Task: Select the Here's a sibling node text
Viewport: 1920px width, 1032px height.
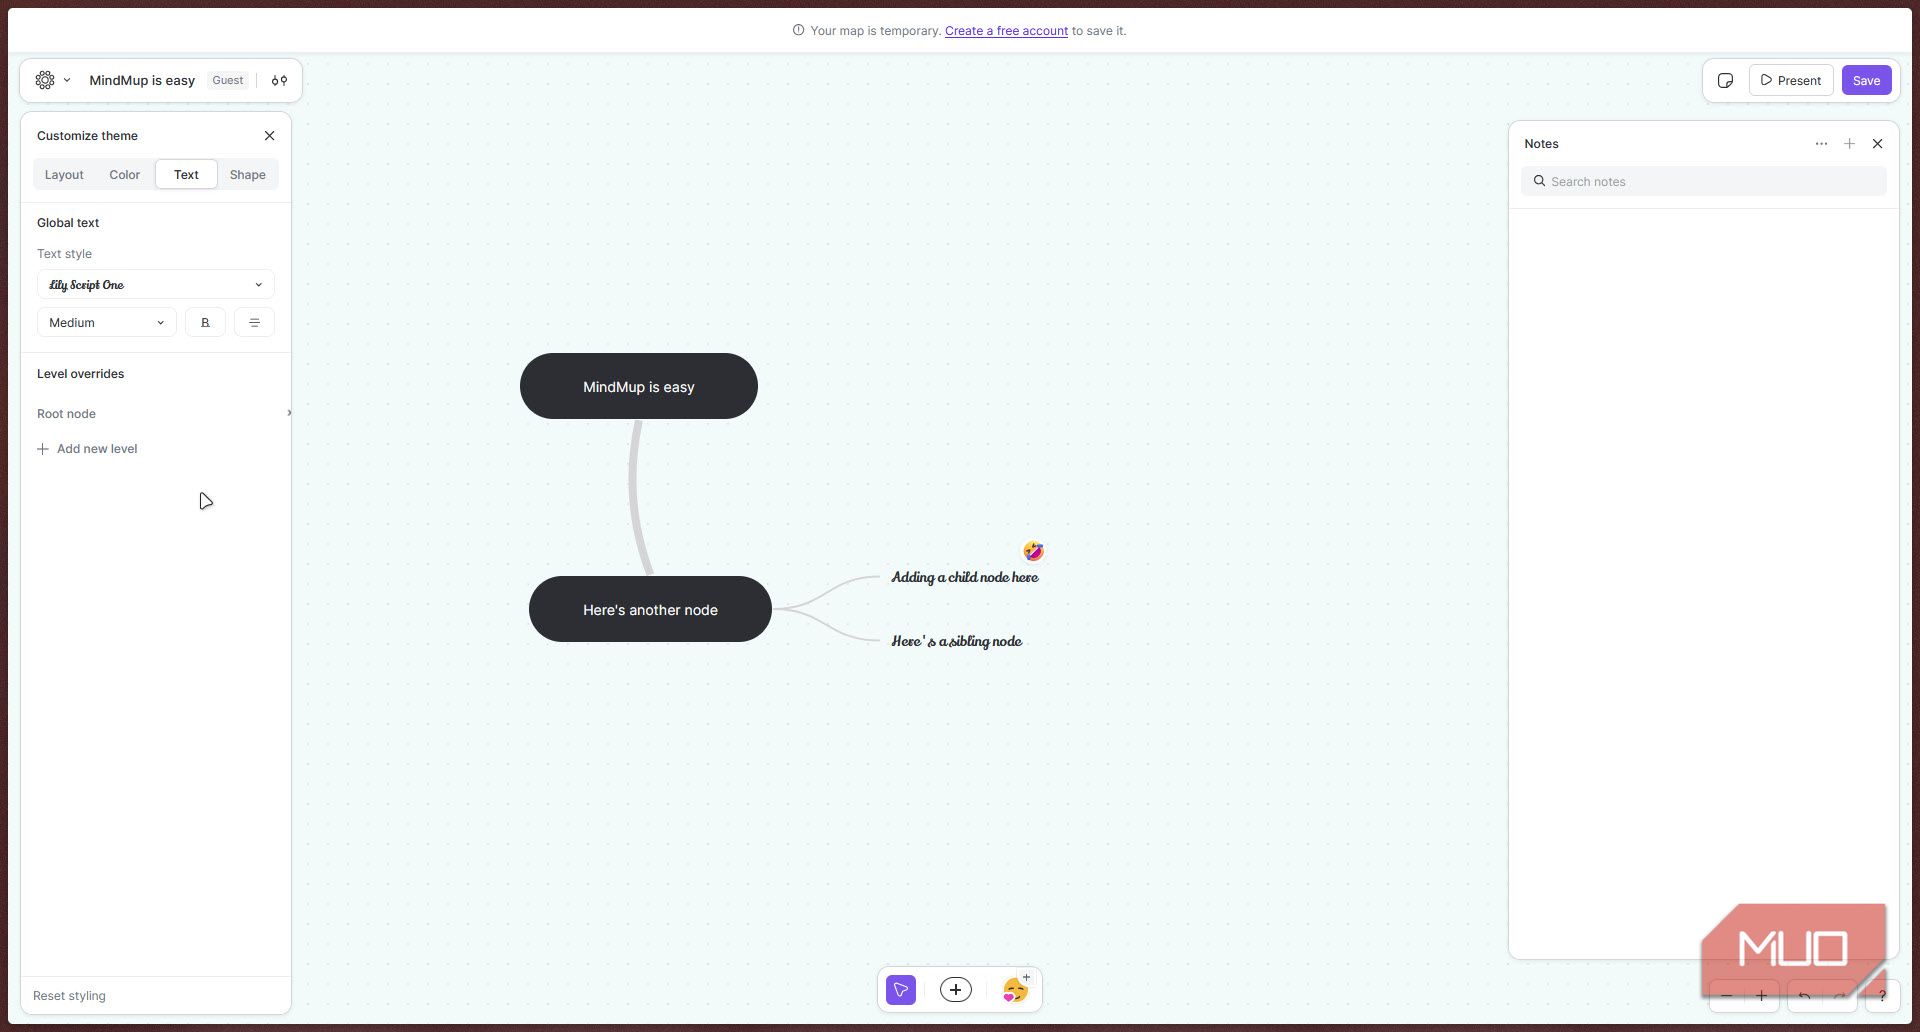Action: click(956, 641)
